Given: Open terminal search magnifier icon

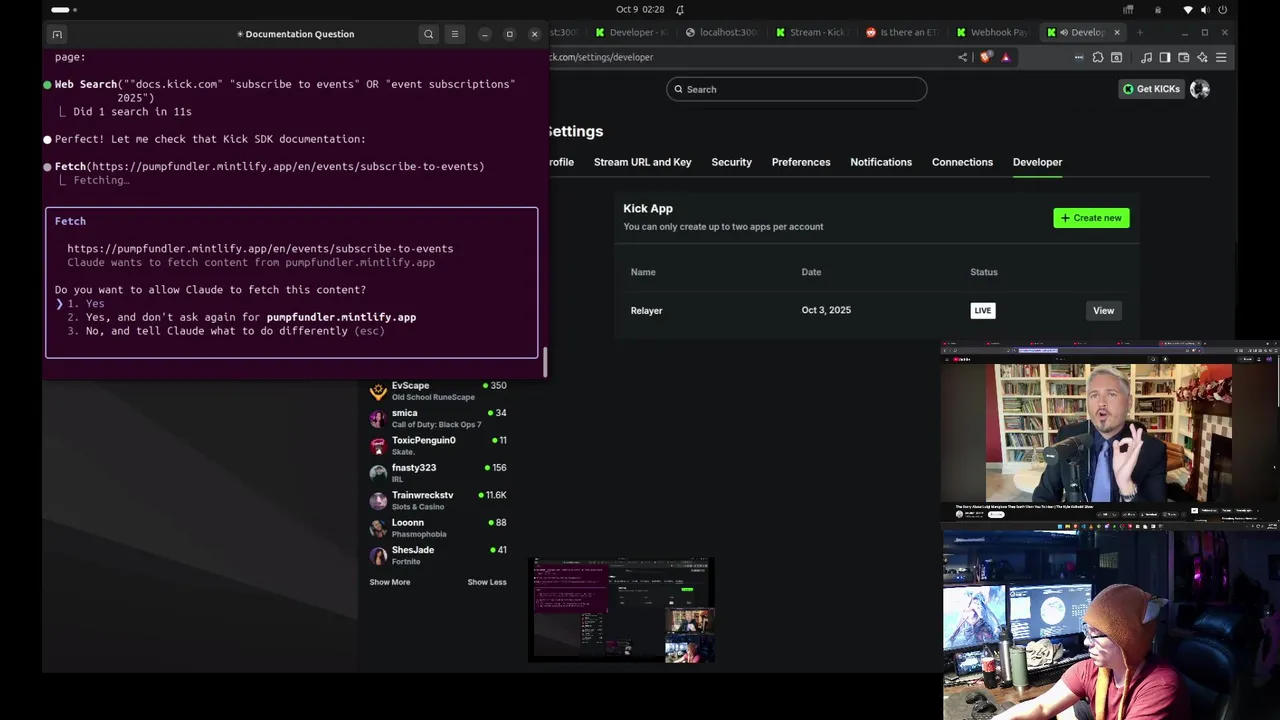Looking at the screenshot, I should (x=429, y=34).
